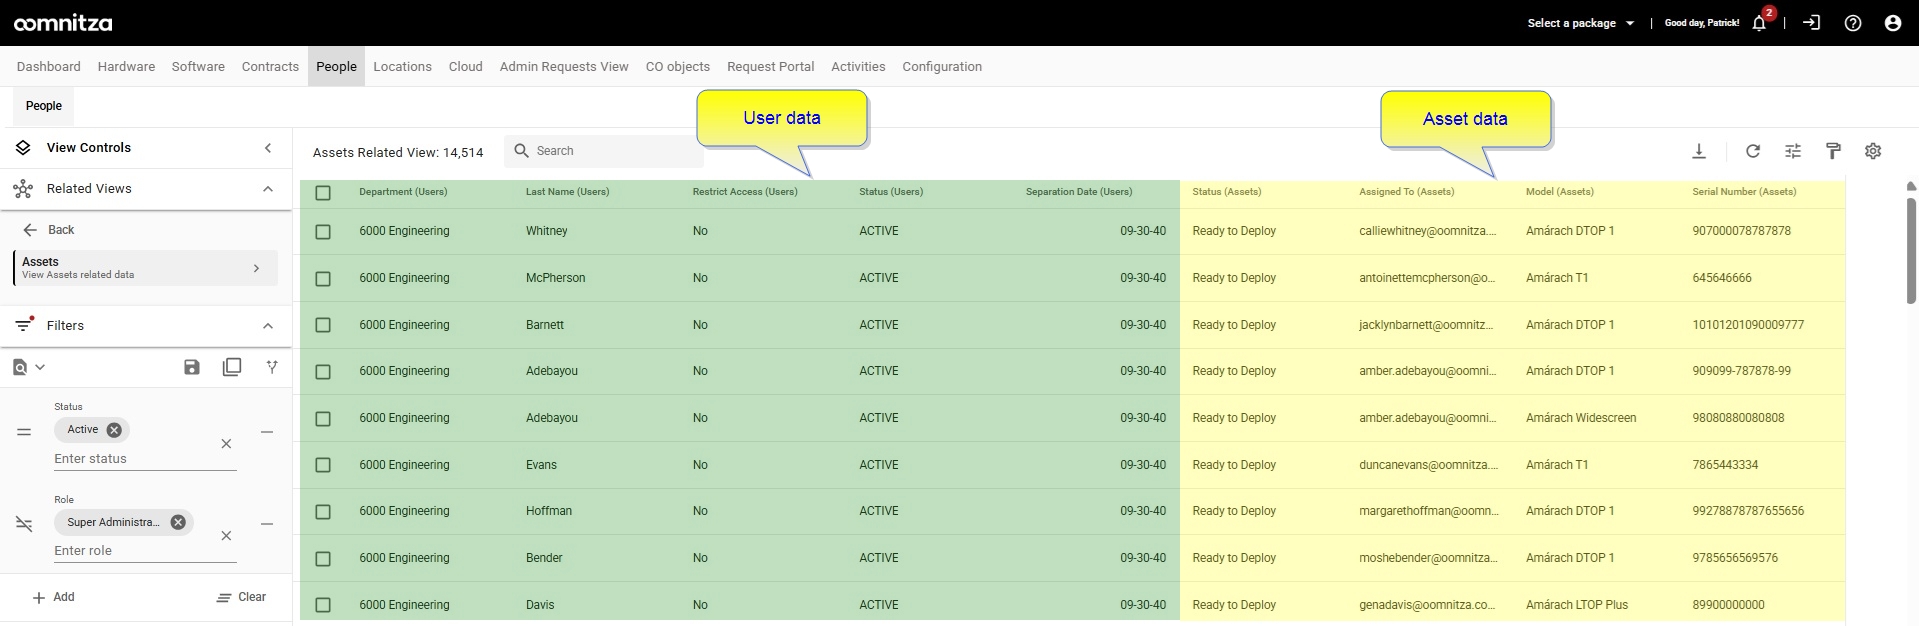Viewport: 1919px width, 626px height.
Task: Click calliewhitney@oomnitza email cell
Action: [x=1427, y=231]
